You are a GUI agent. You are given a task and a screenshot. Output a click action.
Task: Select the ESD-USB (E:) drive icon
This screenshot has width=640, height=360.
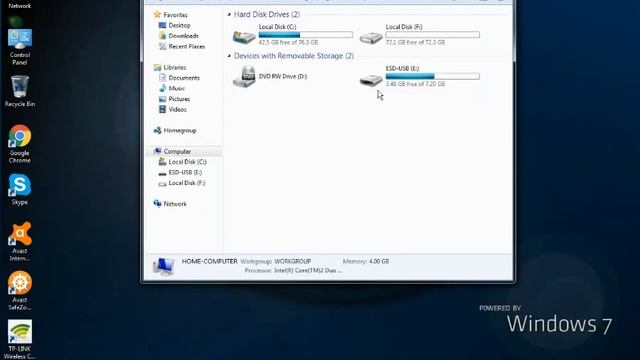coord(371,79)
